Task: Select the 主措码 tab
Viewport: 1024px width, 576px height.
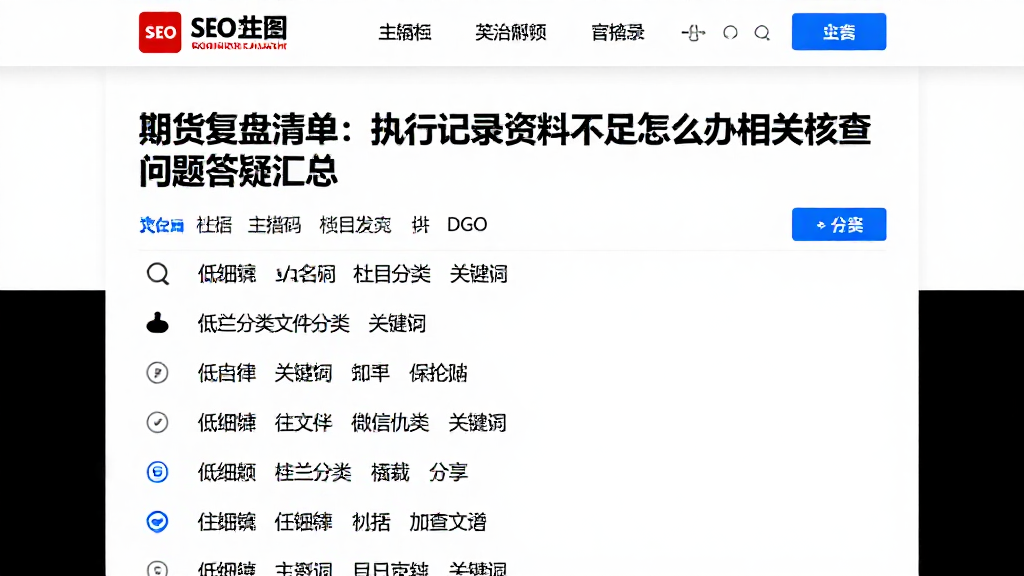Action: pyautogui.click(x=274, y=225)
